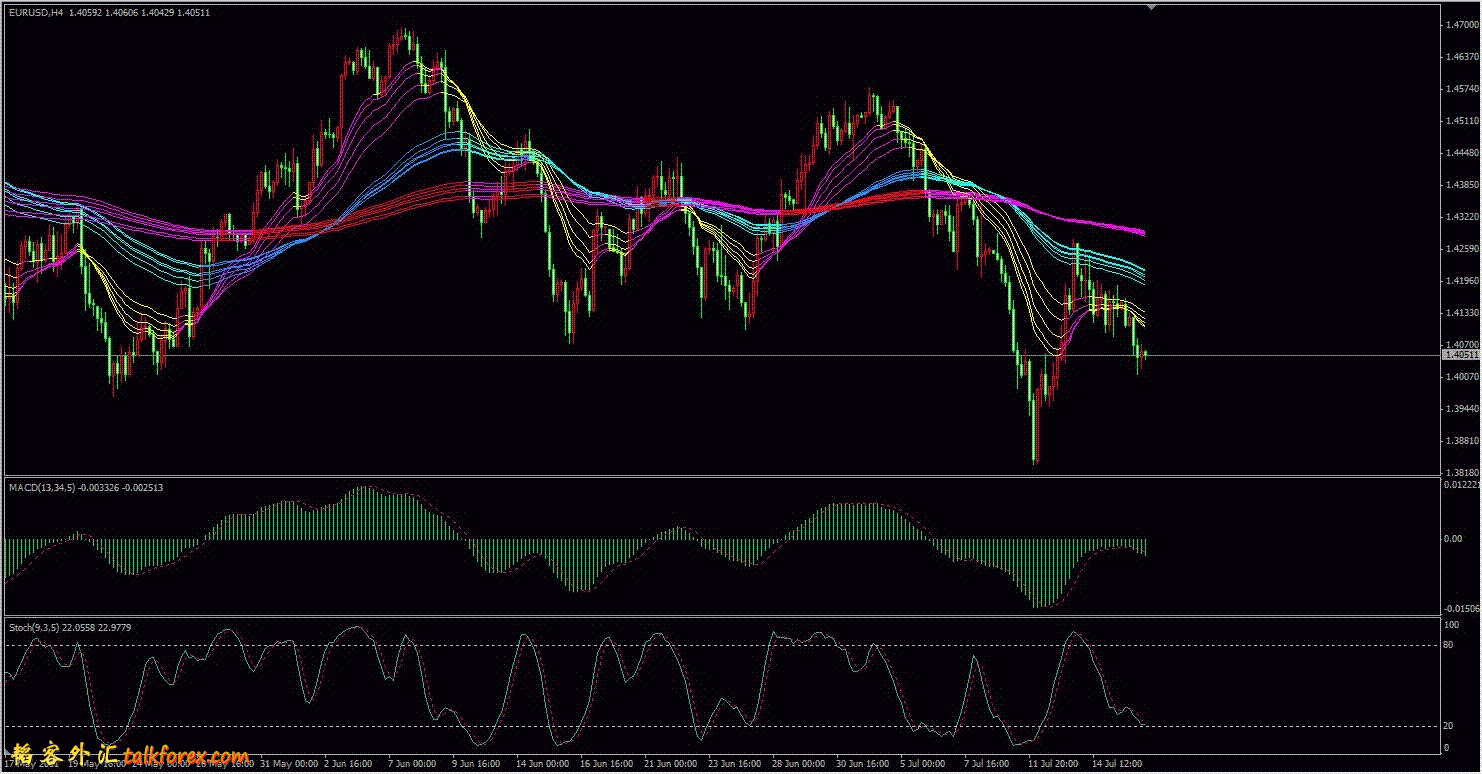Screen dimensions: 1482x774
Task: Click the 7 Jun 00:00 time label
Action: click(x=411, y=763)
